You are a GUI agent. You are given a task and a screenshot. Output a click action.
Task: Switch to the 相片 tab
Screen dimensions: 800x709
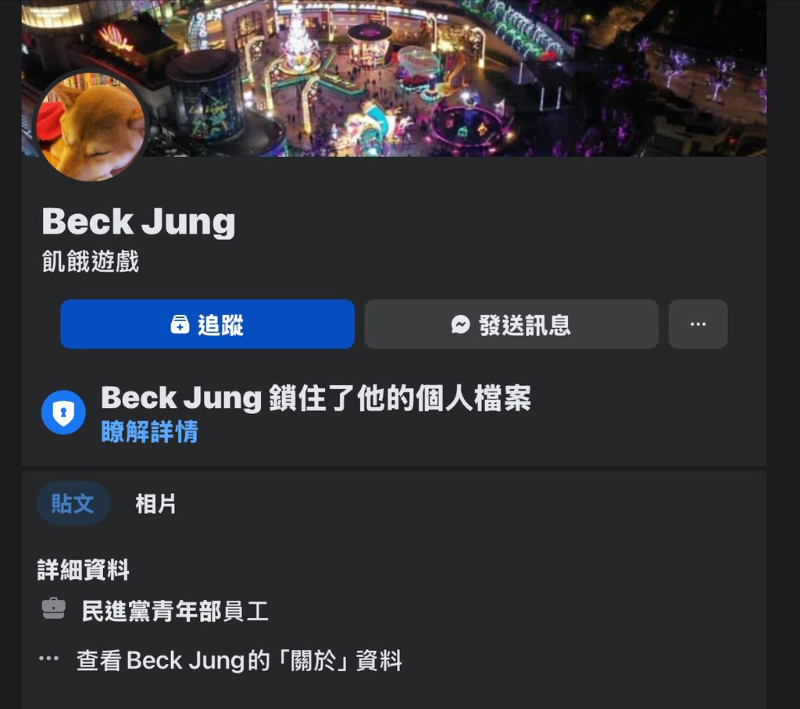pos(156,503)
